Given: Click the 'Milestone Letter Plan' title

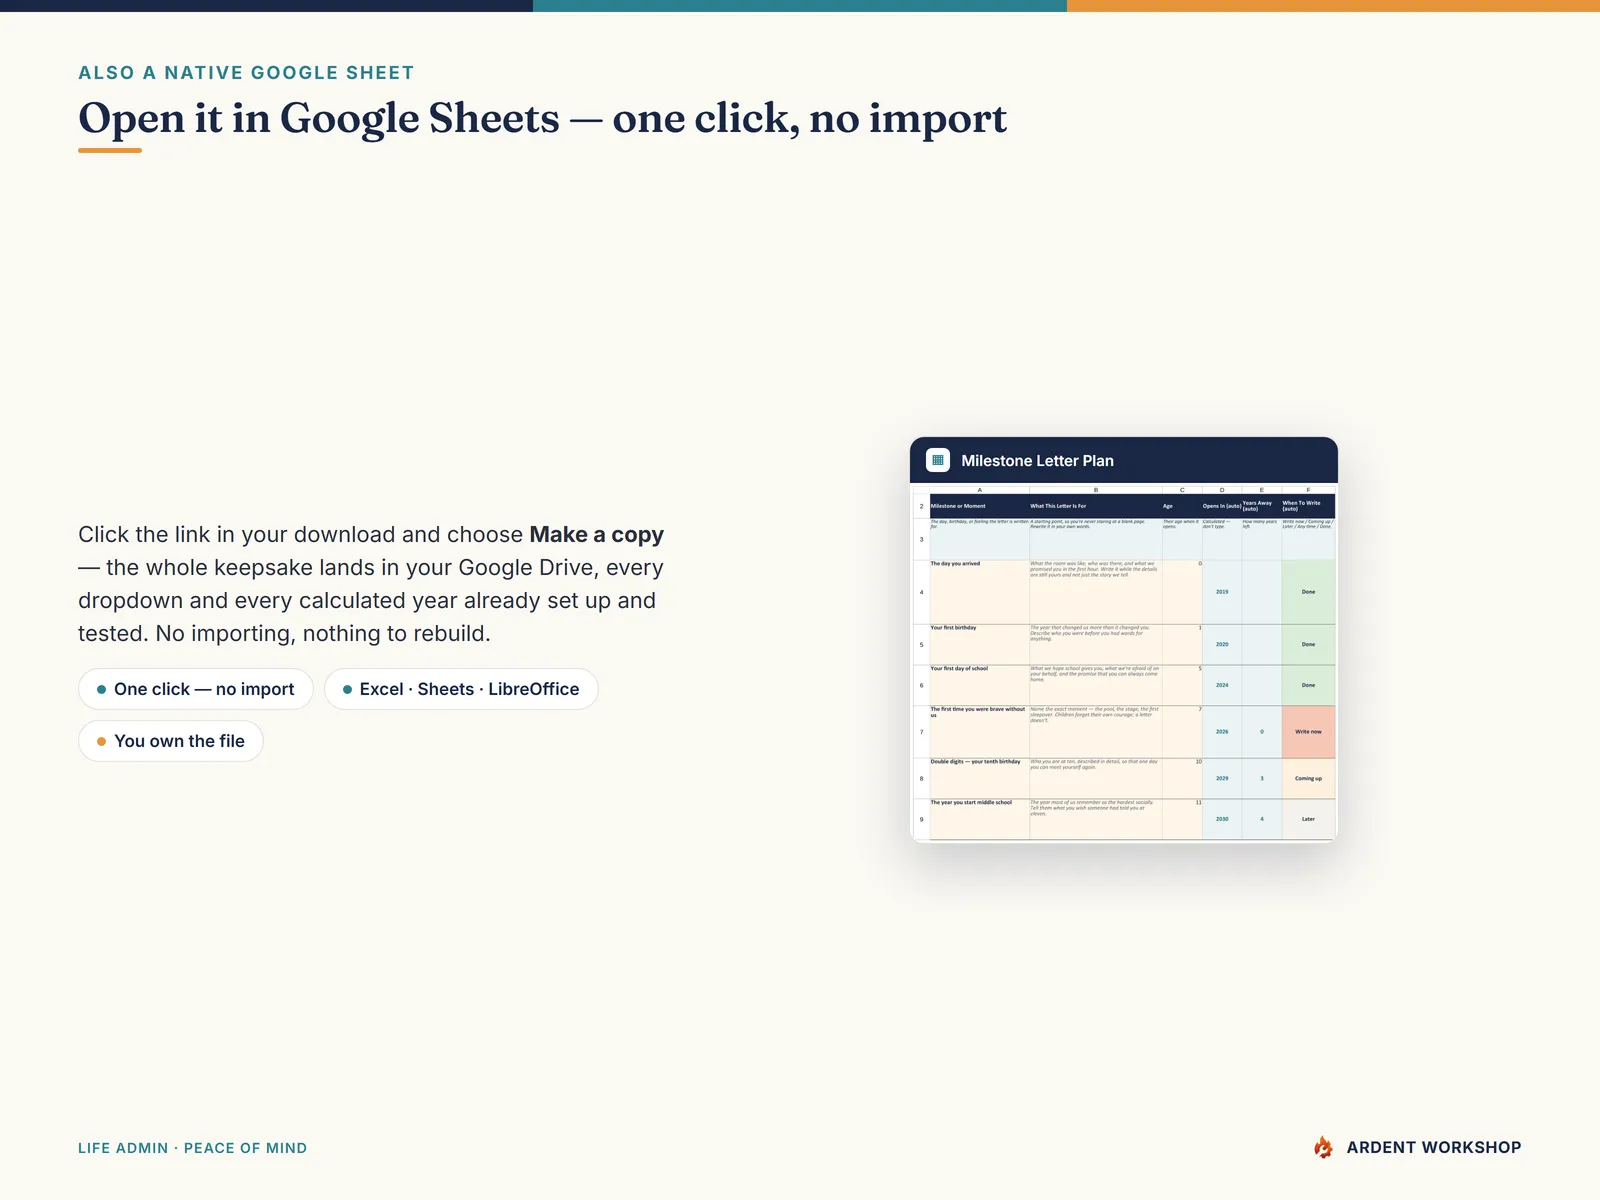Looking at the screenshot, I should point(1037,461).
